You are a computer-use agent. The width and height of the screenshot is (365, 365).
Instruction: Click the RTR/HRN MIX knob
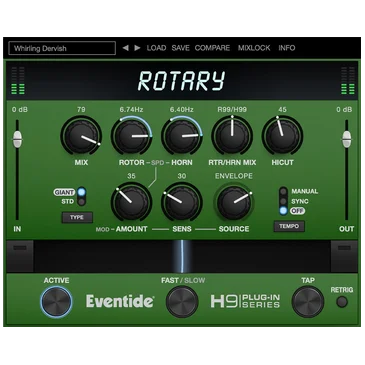(x=232, y=136)
